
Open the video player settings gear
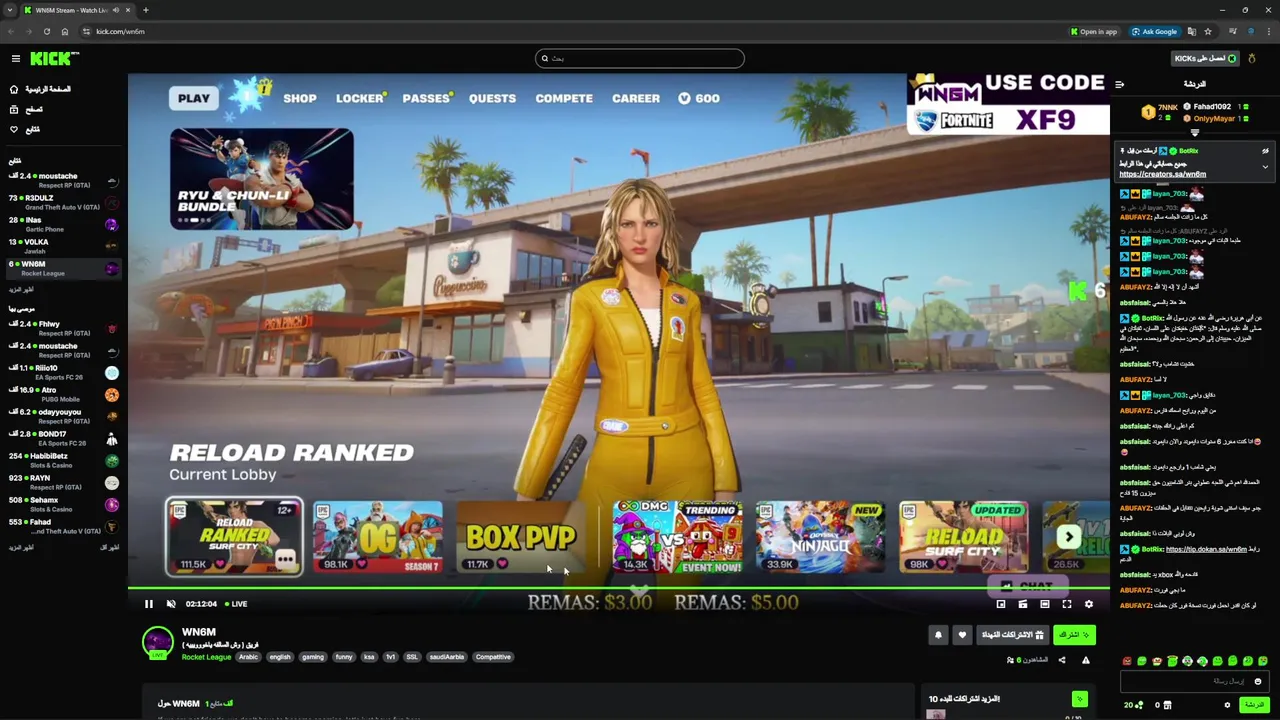click(1089, 604)
